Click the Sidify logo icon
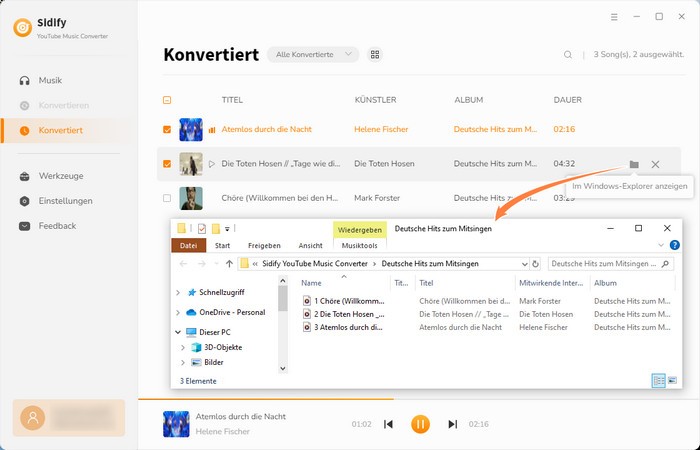Viewport: 700px width, 450px height. click(x=22, y=28)
